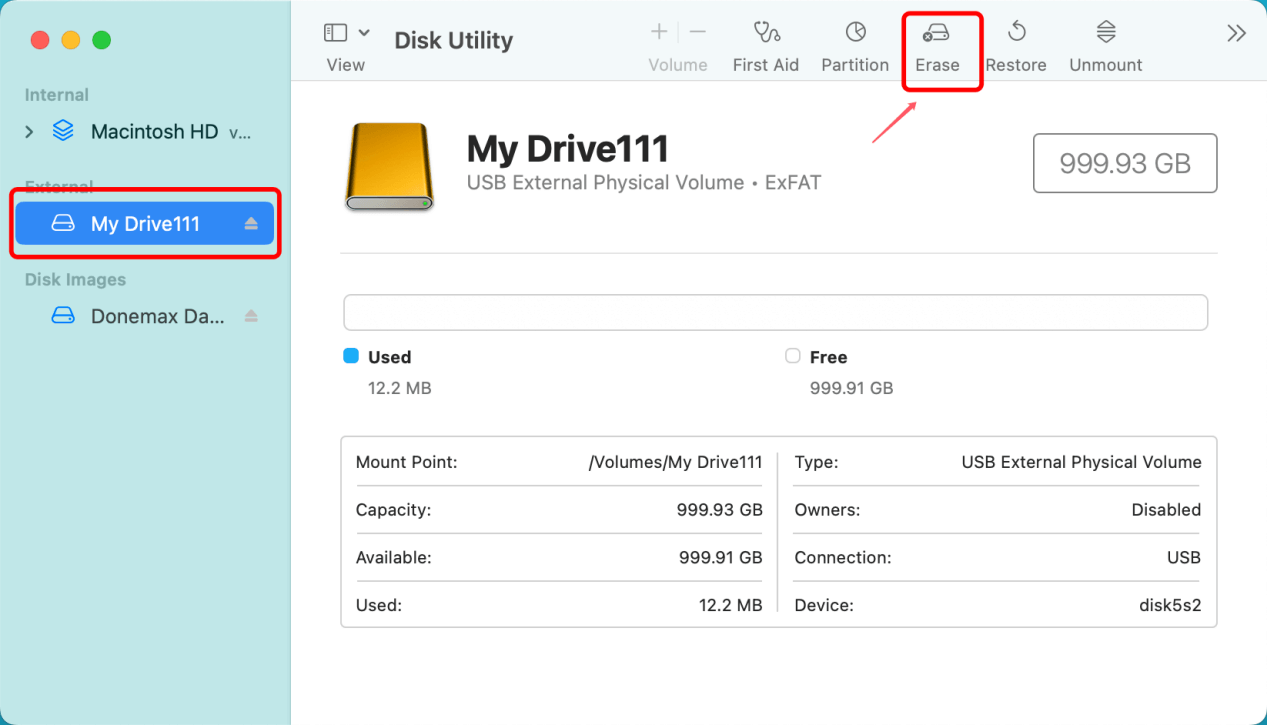The height and width of the screenshot is (725, 1267).
Task: Select Macintosh HD in the sidebar
Action: pos(154,132)
